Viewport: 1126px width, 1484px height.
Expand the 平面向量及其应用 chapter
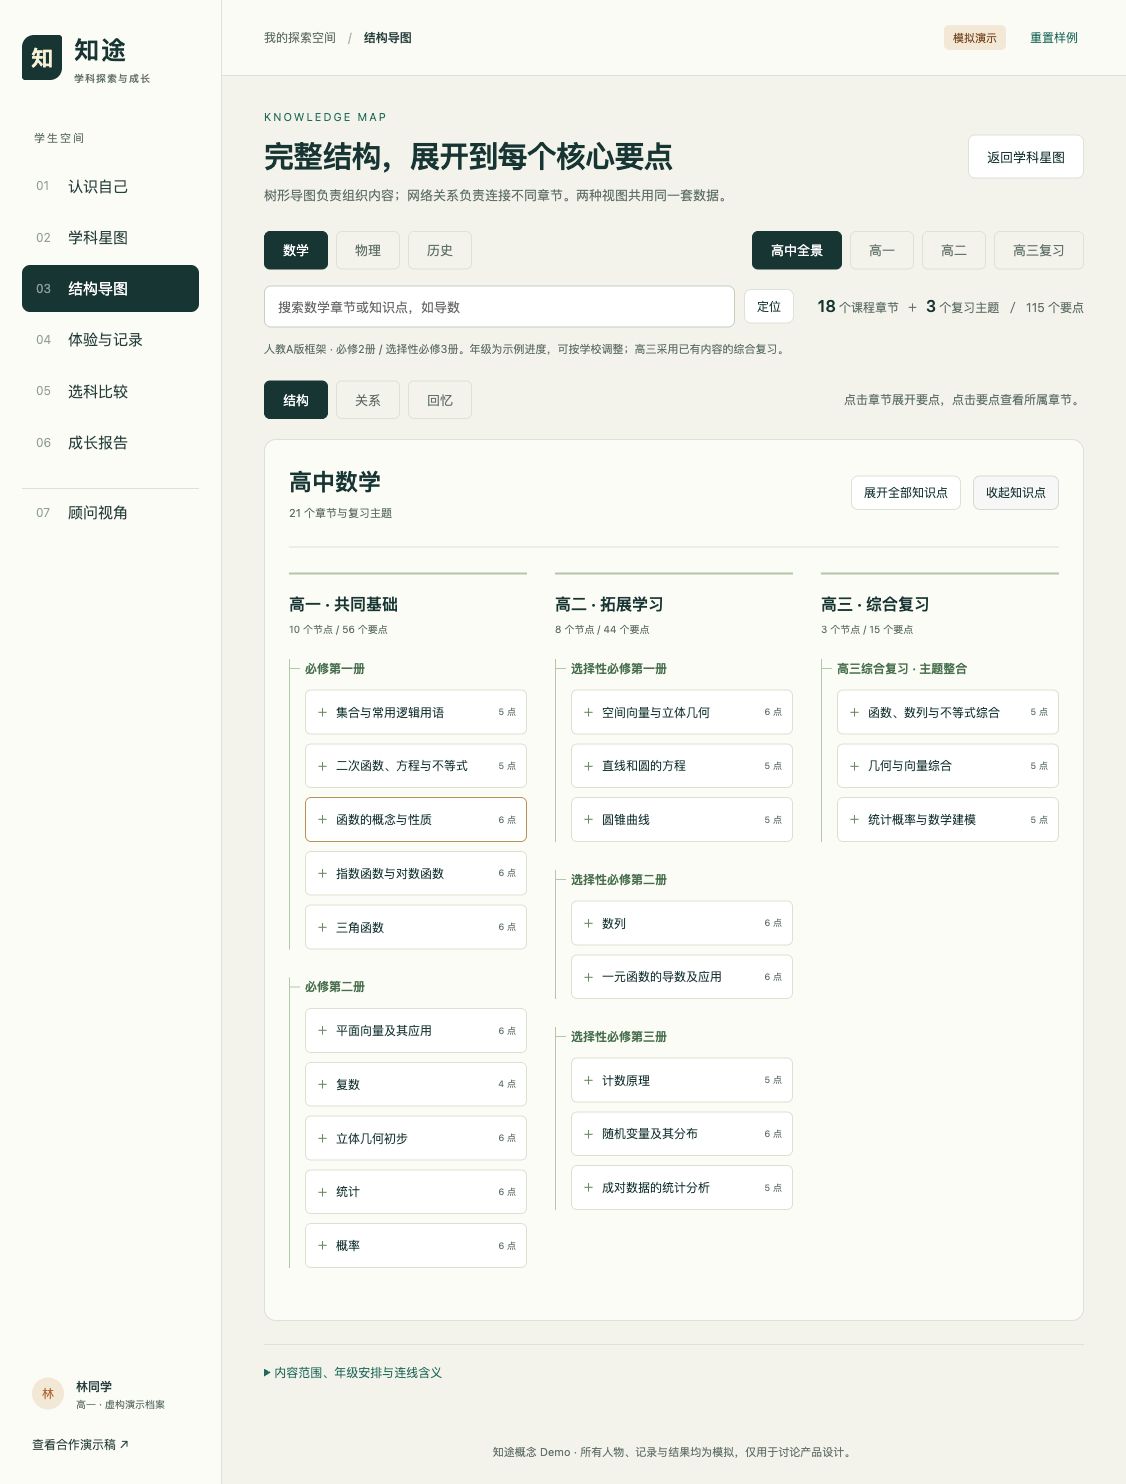click(x=415, y=1030)
